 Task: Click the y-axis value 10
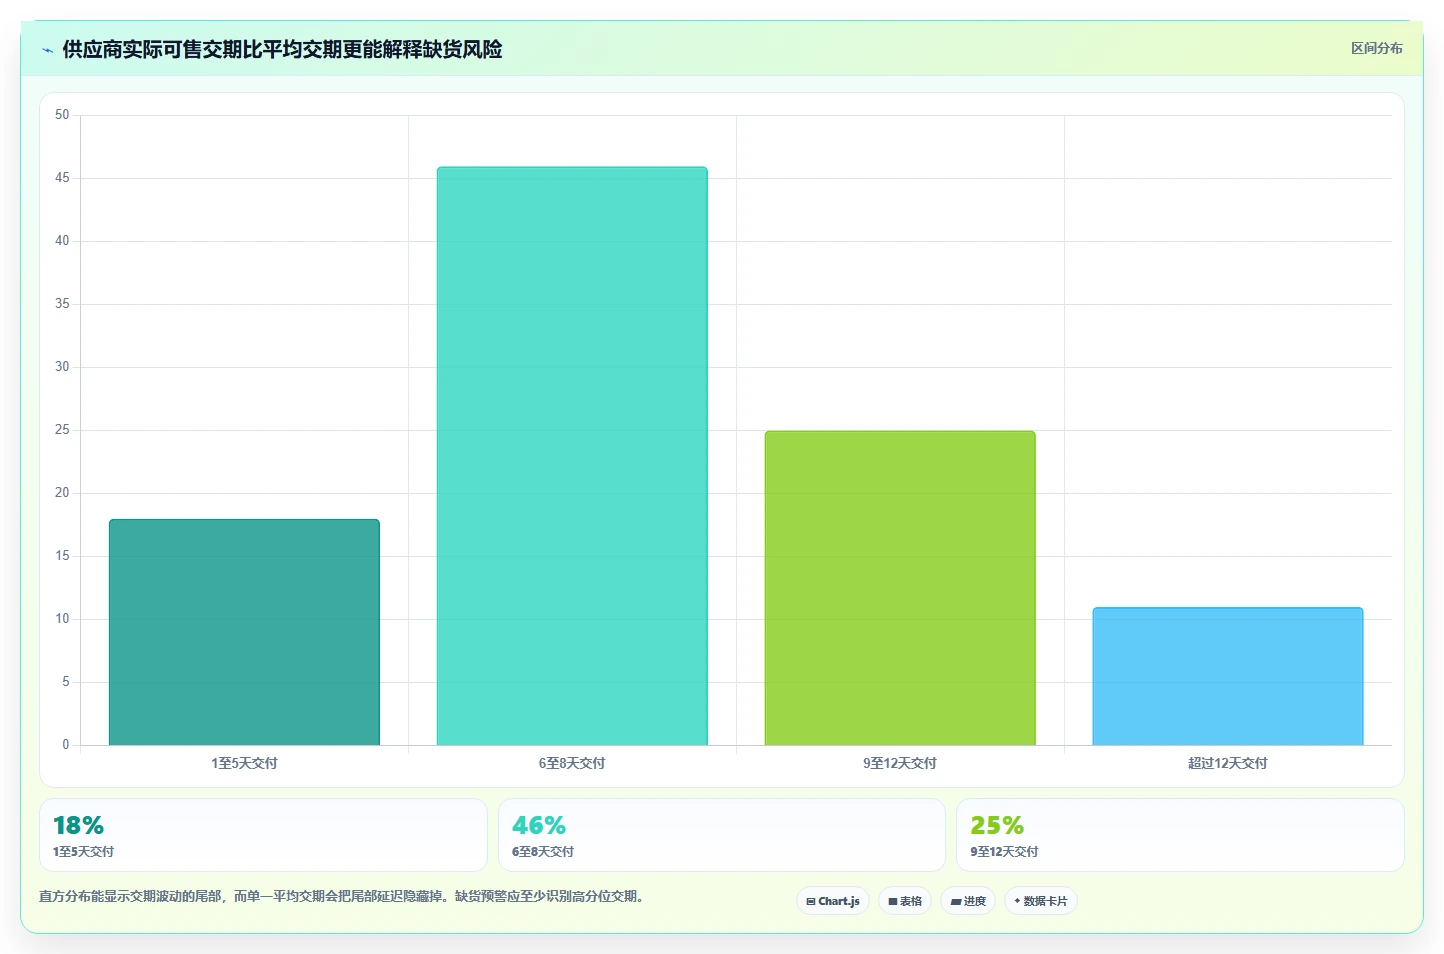pyautogui.click(x=62, y=619)
